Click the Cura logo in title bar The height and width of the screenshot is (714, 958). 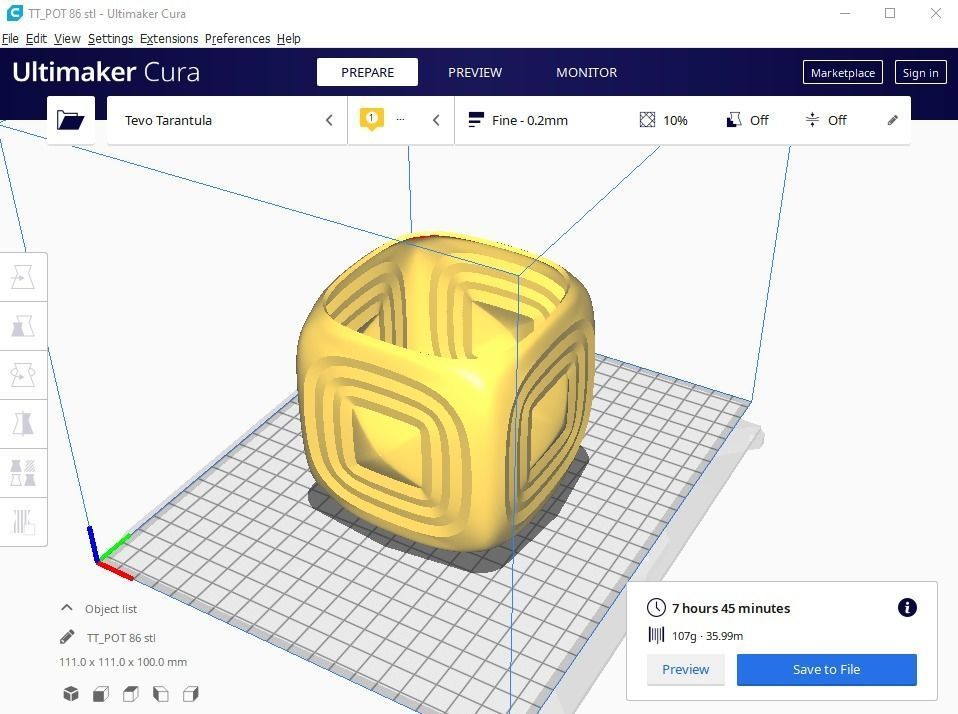[x=14, y=13]
